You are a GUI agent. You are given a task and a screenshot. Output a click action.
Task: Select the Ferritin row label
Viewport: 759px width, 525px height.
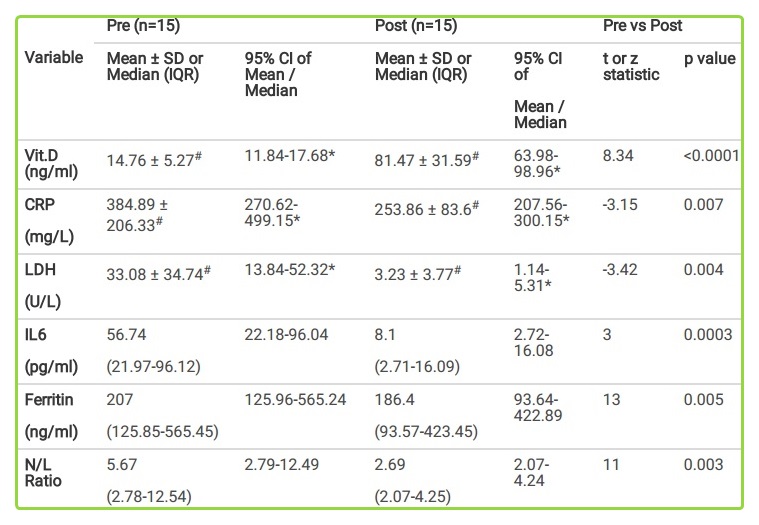coord(49,400)
